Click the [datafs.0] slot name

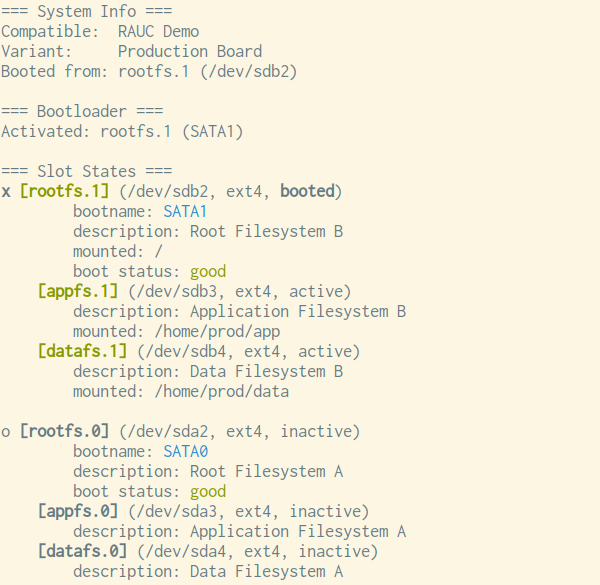(x=82, y=551)
